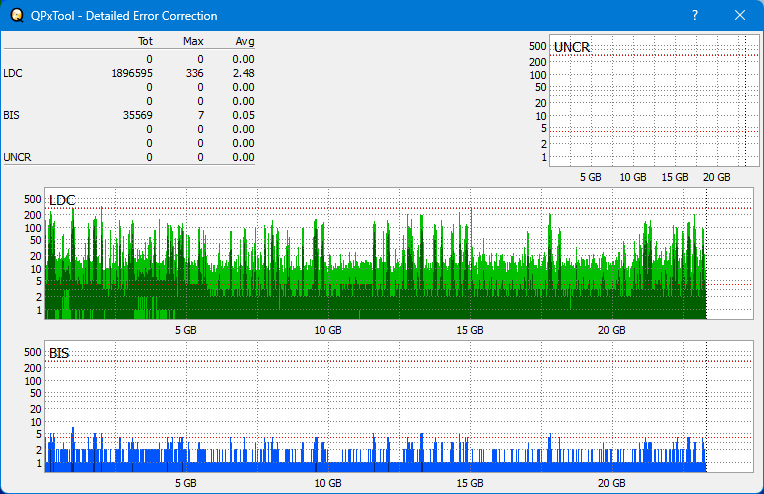This screenshot has width=764, height=494.
Task: Click the BIS row label in the table
Action: click(x=11, y=115)
